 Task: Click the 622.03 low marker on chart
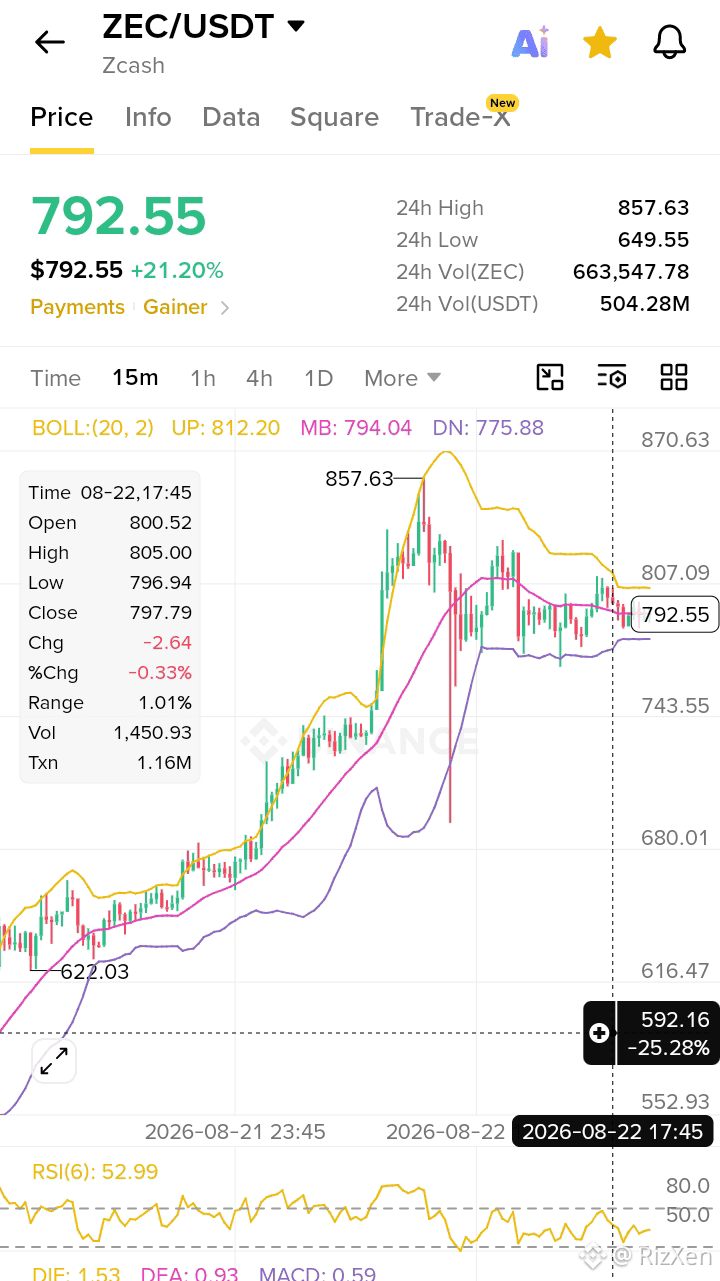(x=95, y=971)
